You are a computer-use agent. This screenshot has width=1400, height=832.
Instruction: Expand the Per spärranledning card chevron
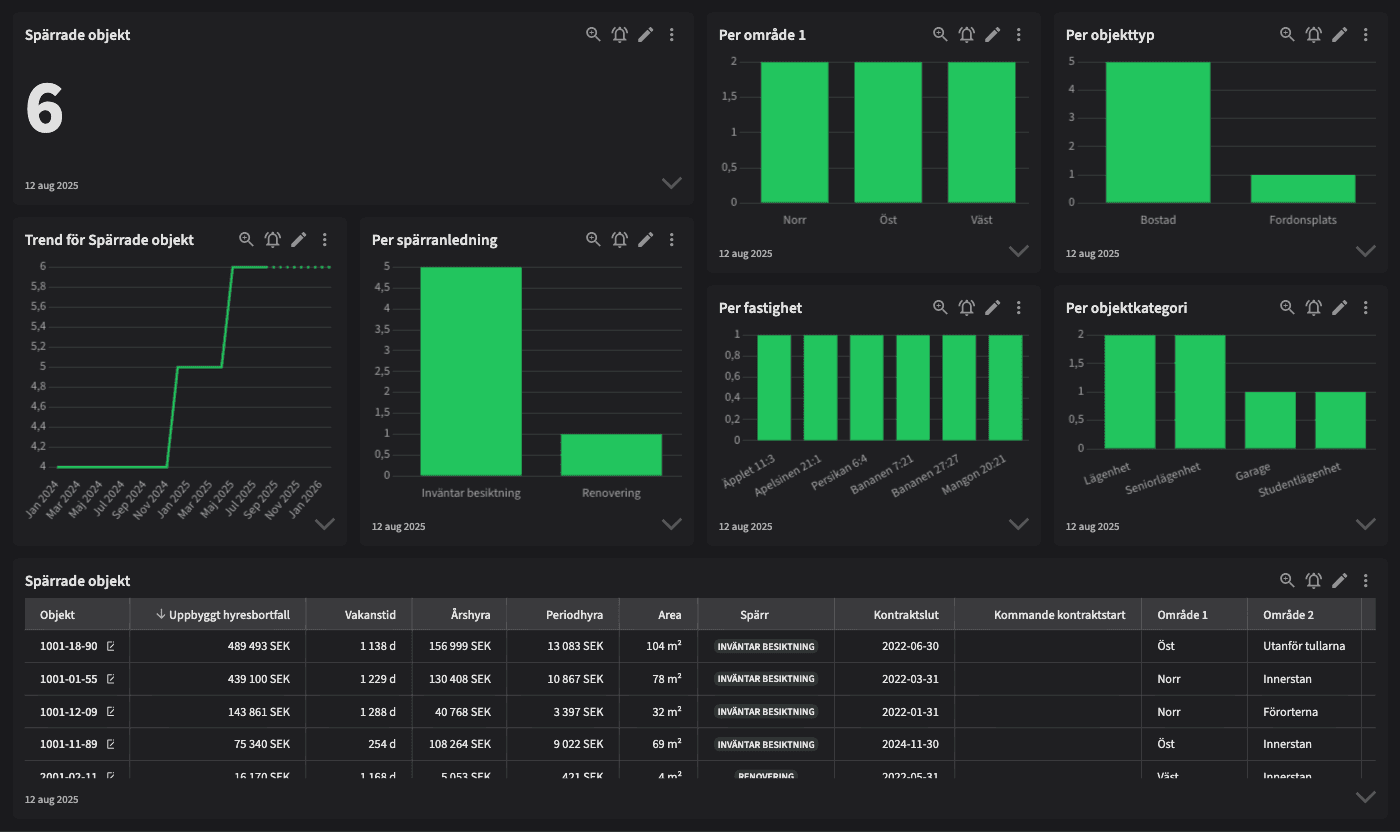pos(672,524)
